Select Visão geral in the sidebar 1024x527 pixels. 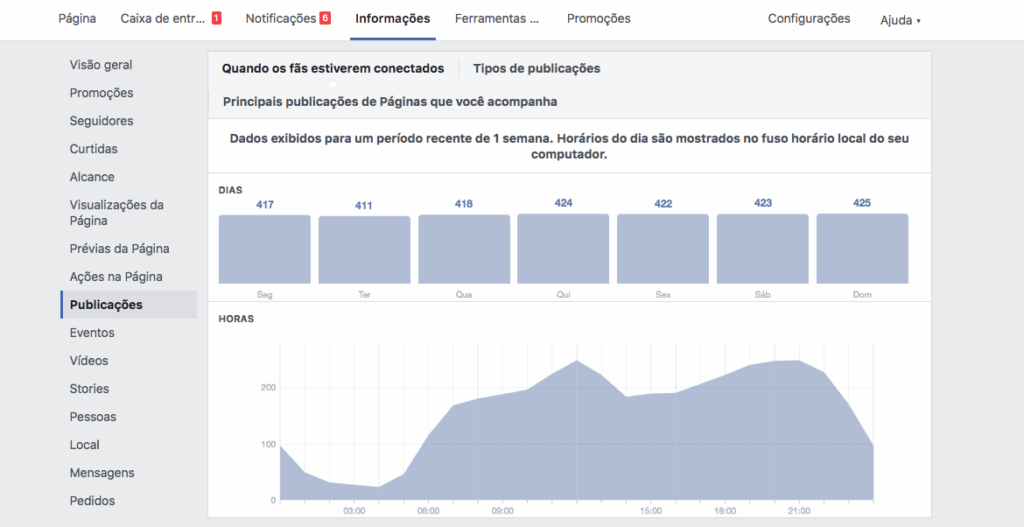pyautogui.click(x=101, y=65)
